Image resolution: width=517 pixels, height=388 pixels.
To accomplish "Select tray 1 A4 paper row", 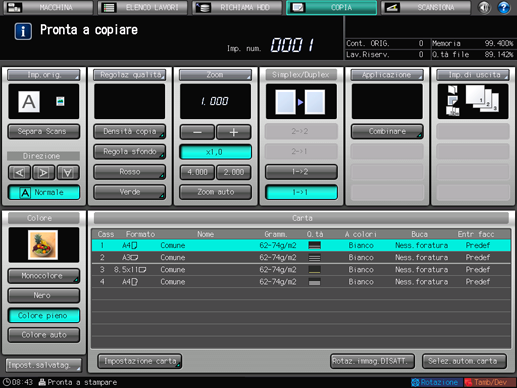I will [x=301, y=245].
